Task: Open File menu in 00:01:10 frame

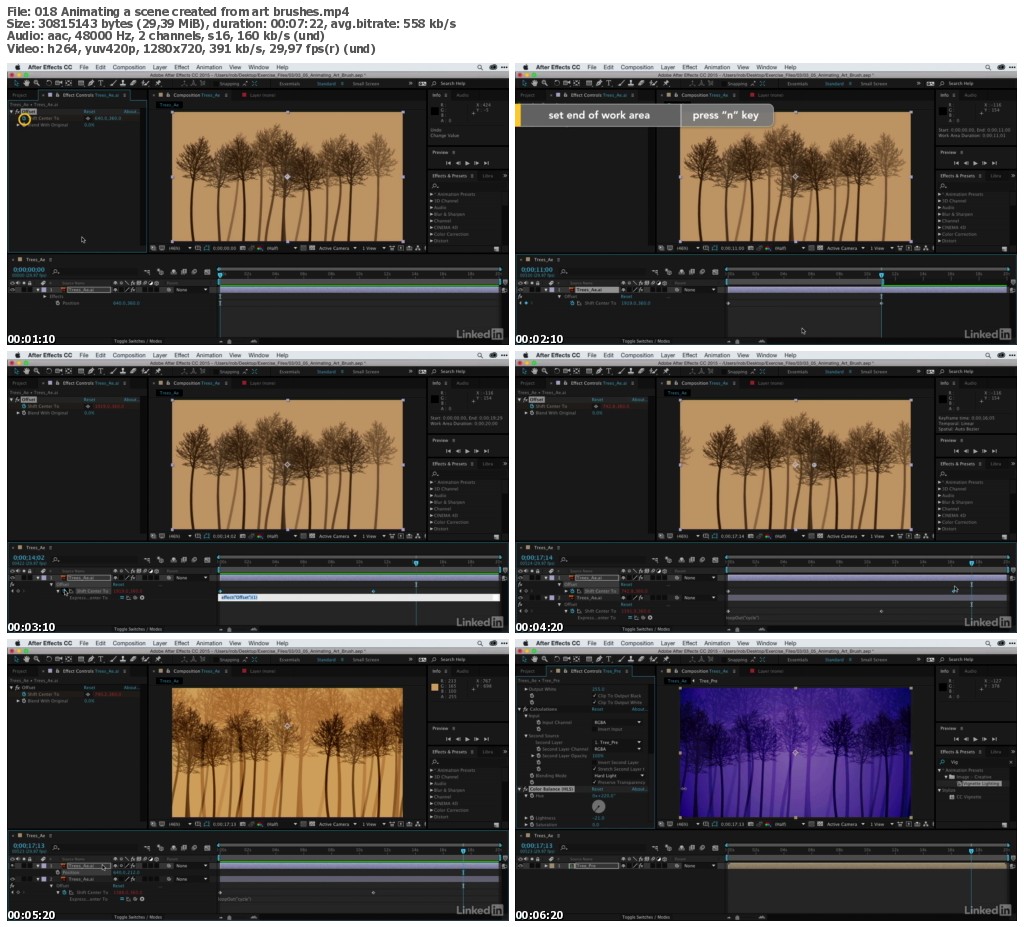Action: point(84,67)
